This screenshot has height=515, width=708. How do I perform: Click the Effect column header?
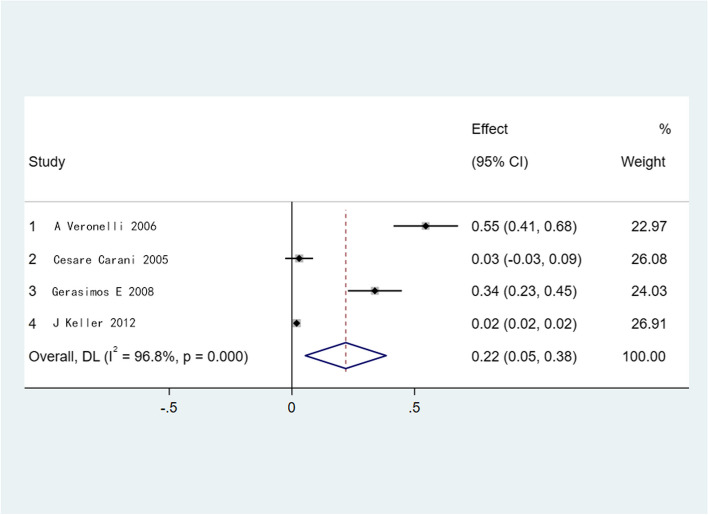coord(489,129)
